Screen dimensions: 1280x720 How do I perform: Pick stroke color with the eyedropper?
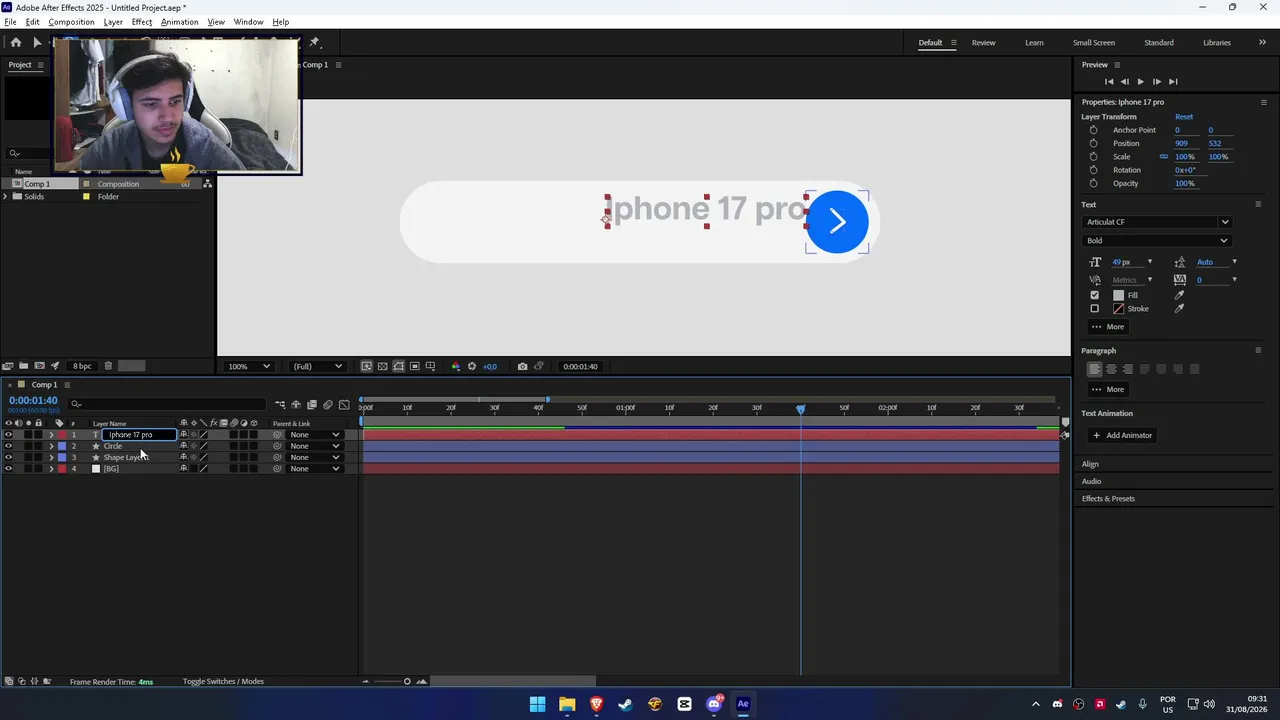pos(1179,309)
